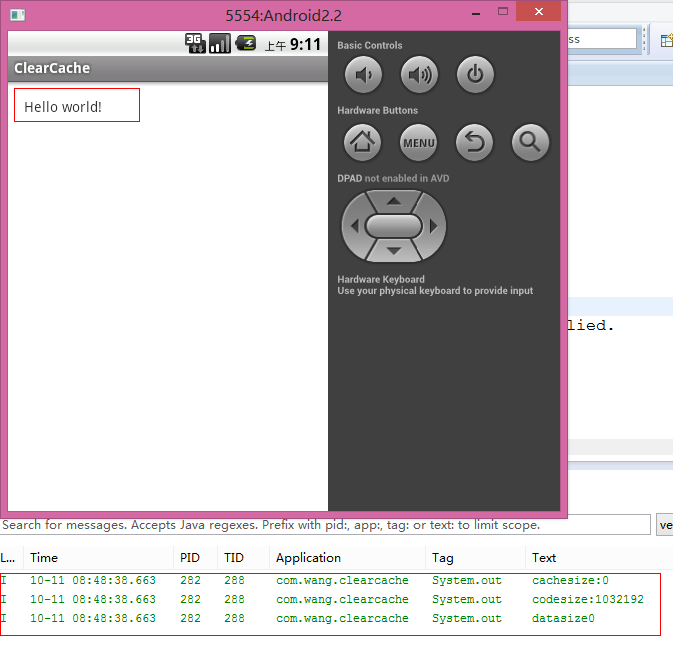Open the emulator MENU hardware button
Screen dimensions: 673x647
[x=418, y=142]
